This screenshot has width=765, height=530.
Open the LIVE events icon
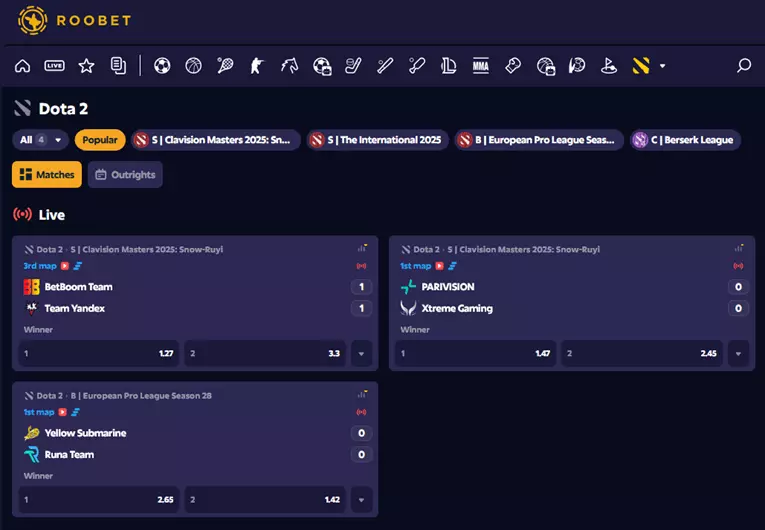pos(54,65)
